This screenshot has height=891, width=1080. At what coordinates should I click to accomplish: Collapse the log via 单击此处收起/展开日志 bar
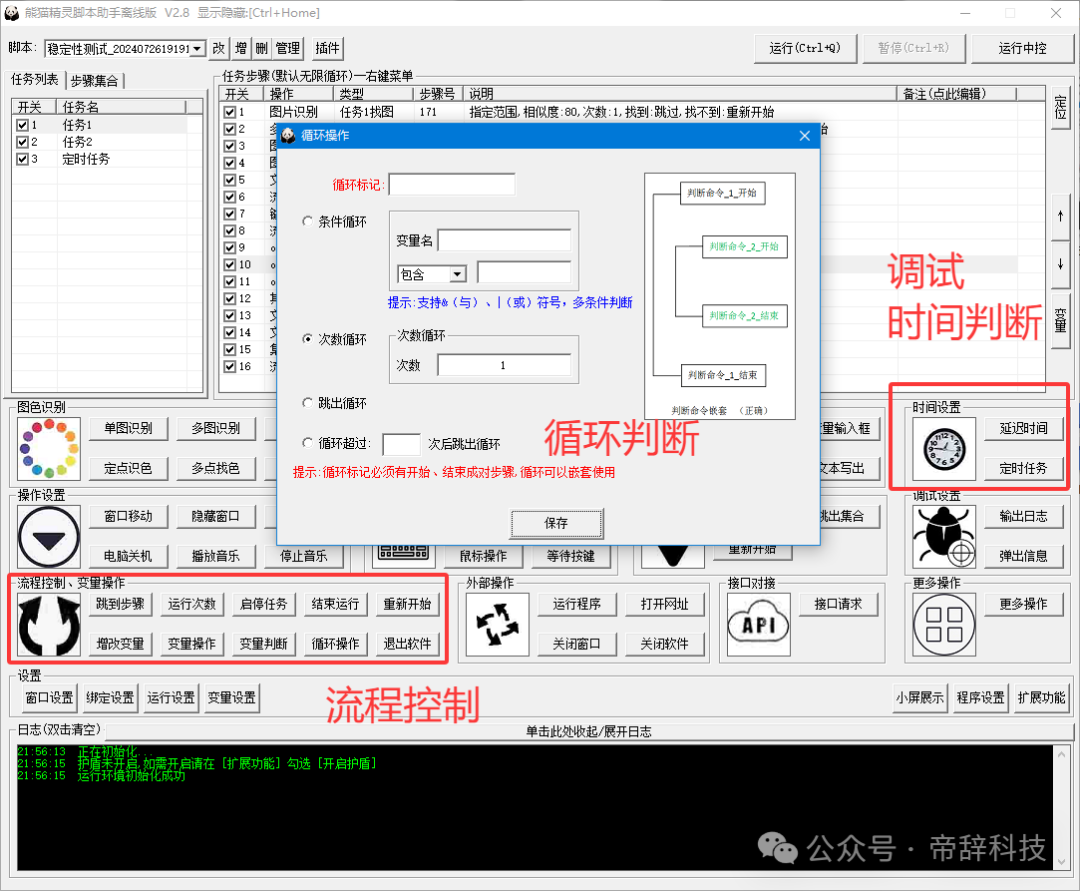click(x=588, y=731)
